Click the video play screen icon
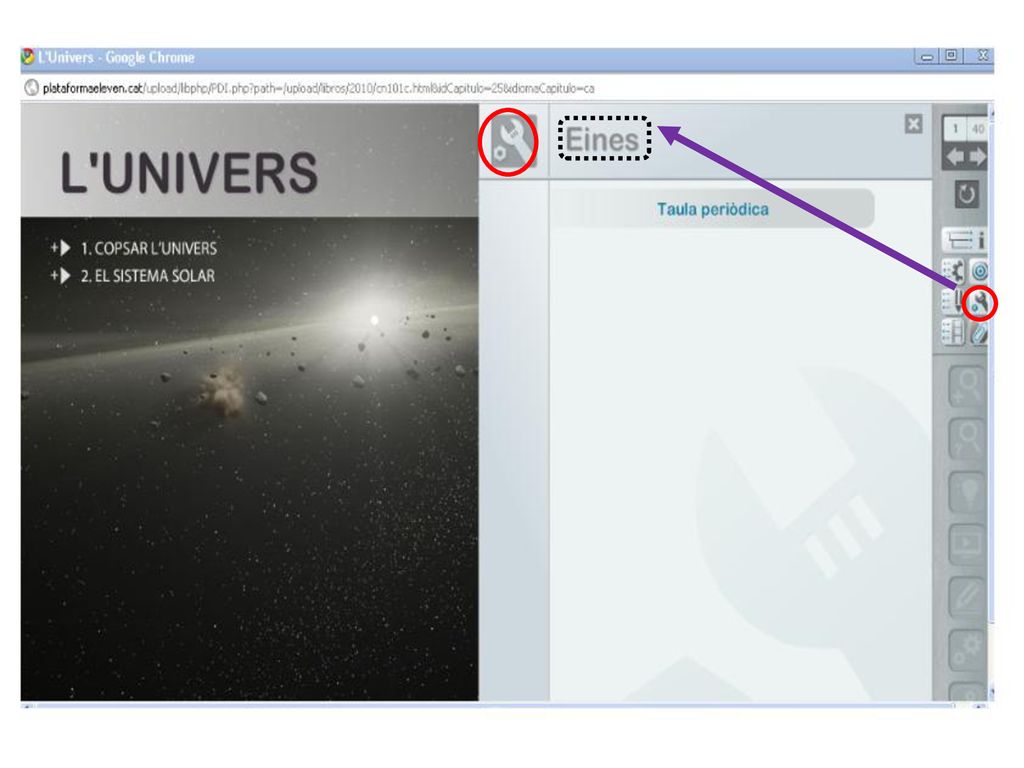The width and height of the screenshot is (1024, 768). 967,543
